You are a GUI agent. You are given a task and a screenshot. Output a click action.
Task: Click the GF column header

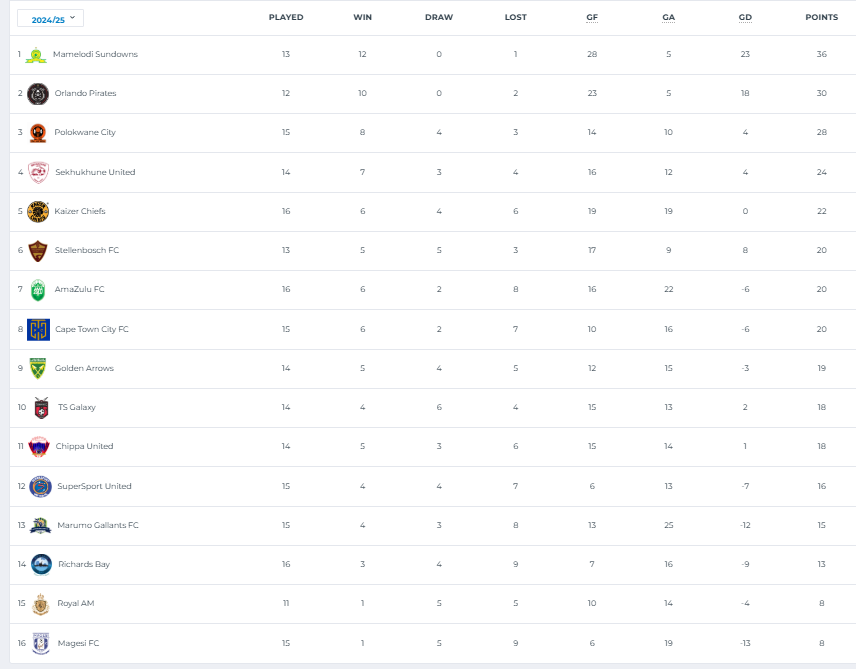tap(592, 18)
